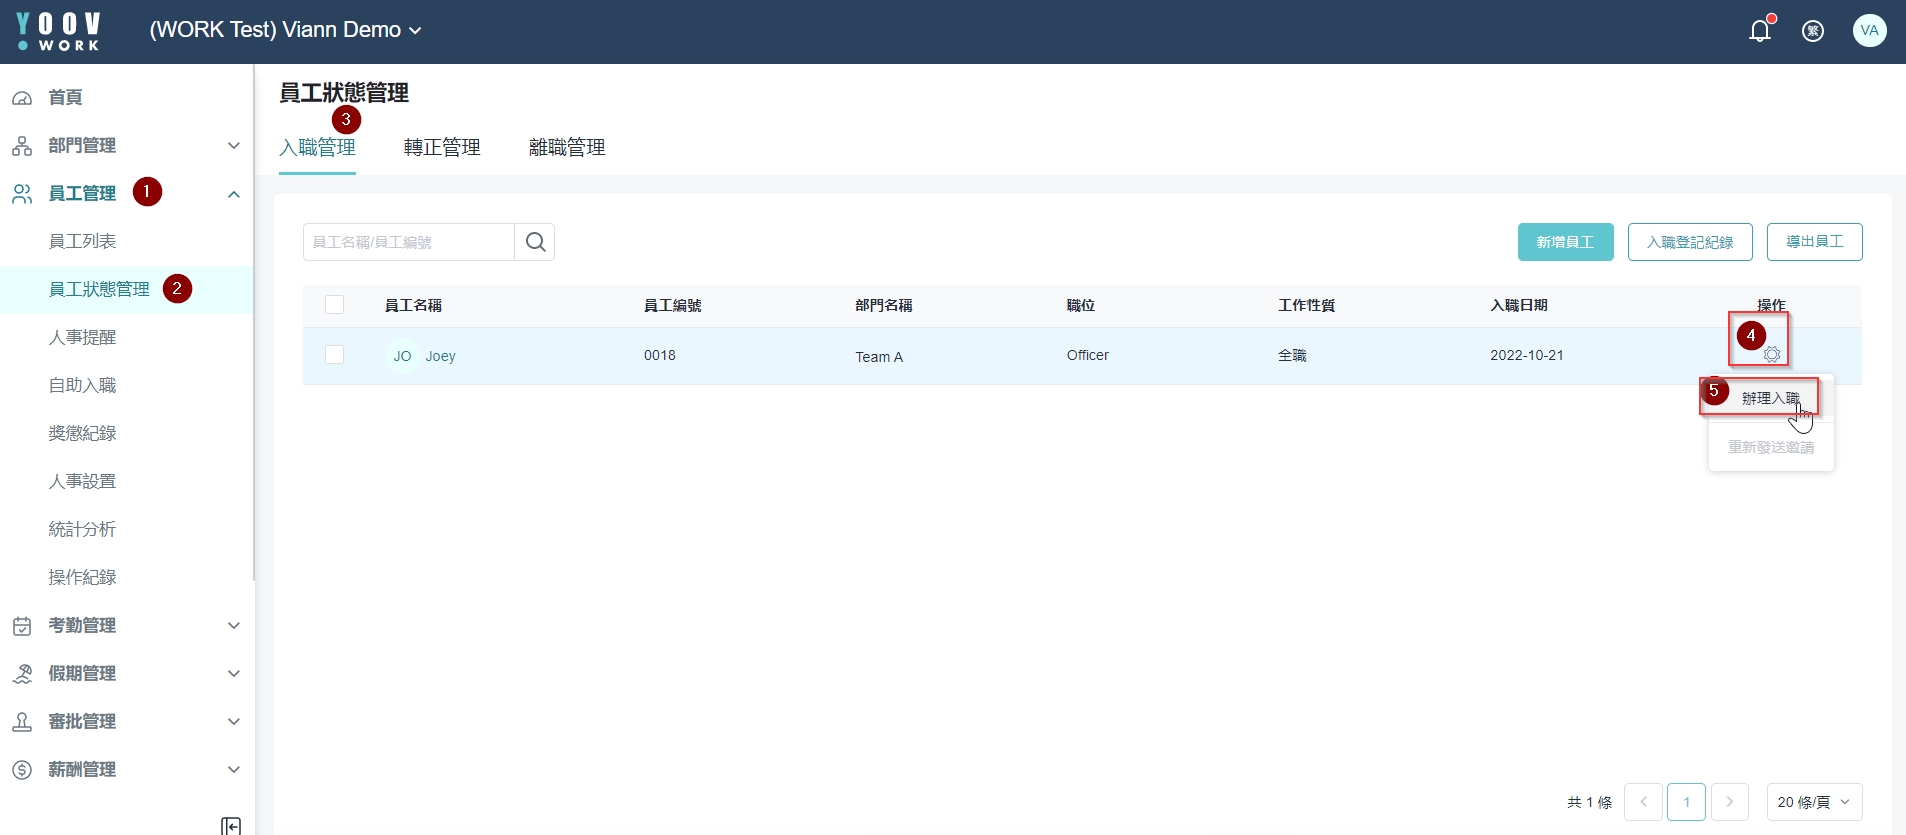Select 辦理入職 from the action menu
The height and width of the screenshot is (835, 1906).
click(1769, 398)
